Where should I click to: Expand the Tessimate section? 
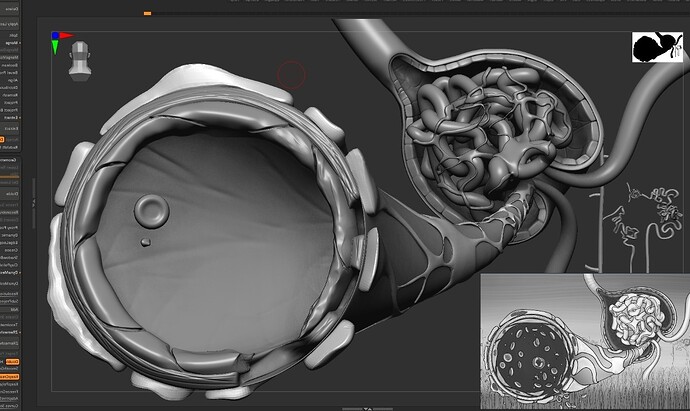tap(10, 325)
